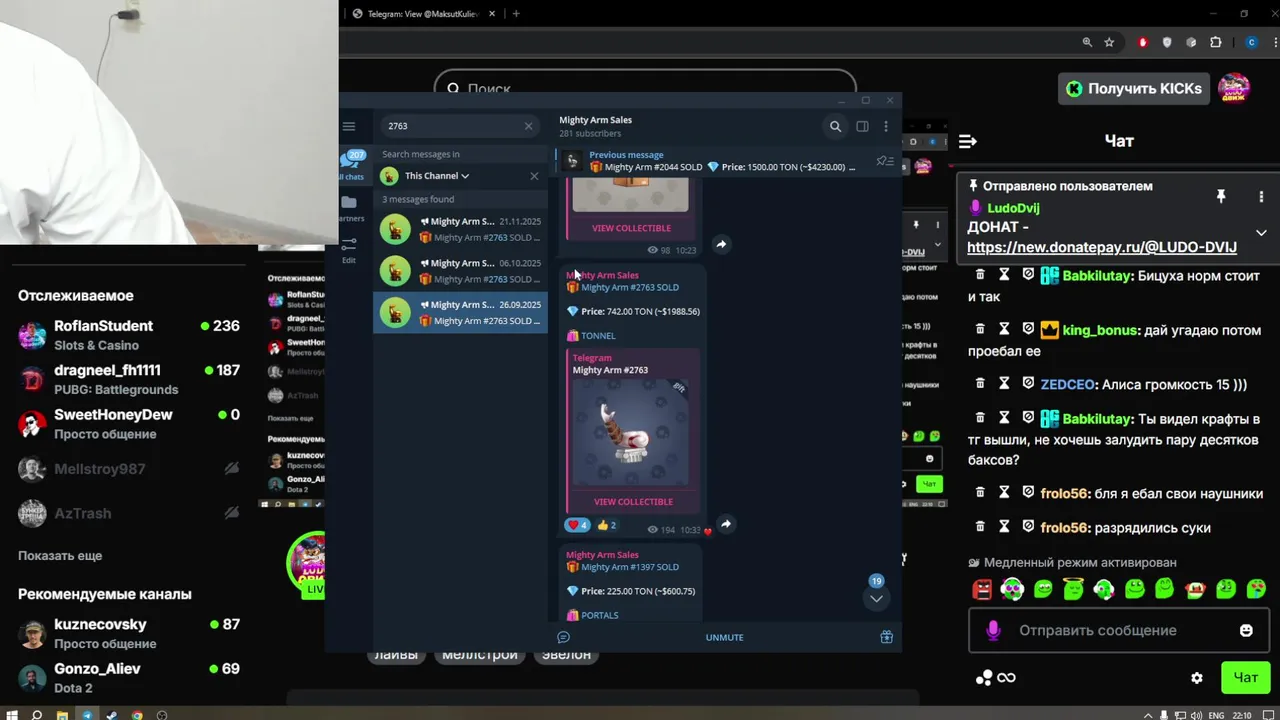The width and height of the screenshot is (1280, 720).
Task: Click UNMUTE at channel bottom
Action: (725, 637)
